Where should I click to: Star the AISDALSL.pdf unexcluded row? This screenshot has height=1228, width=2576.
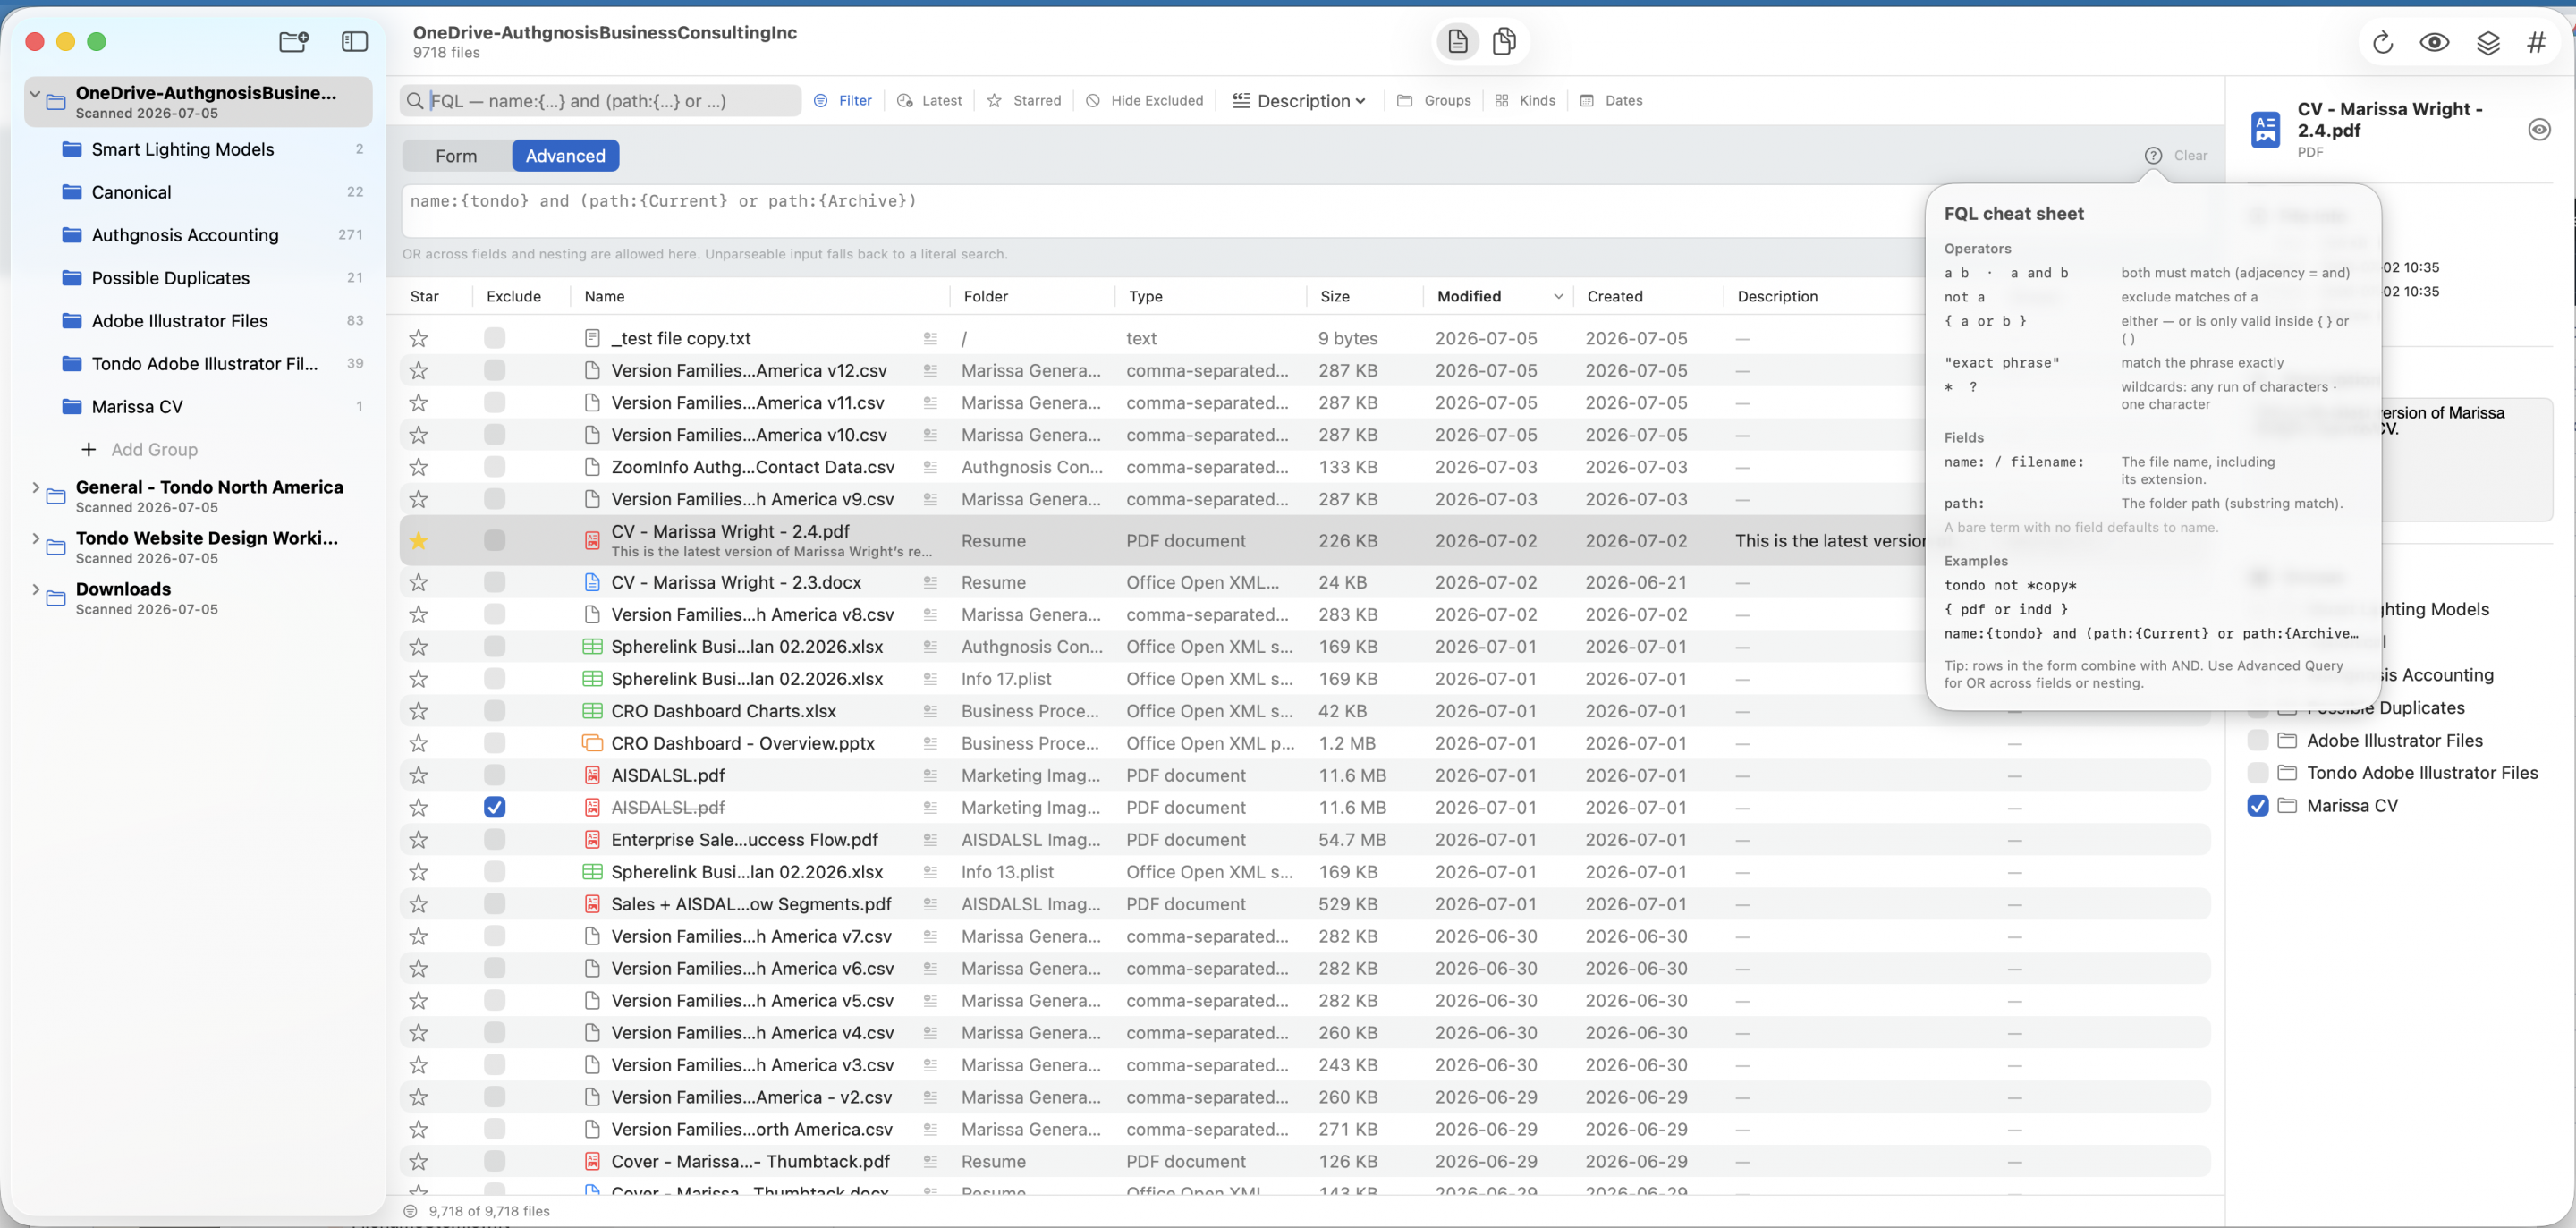(418, 775)
